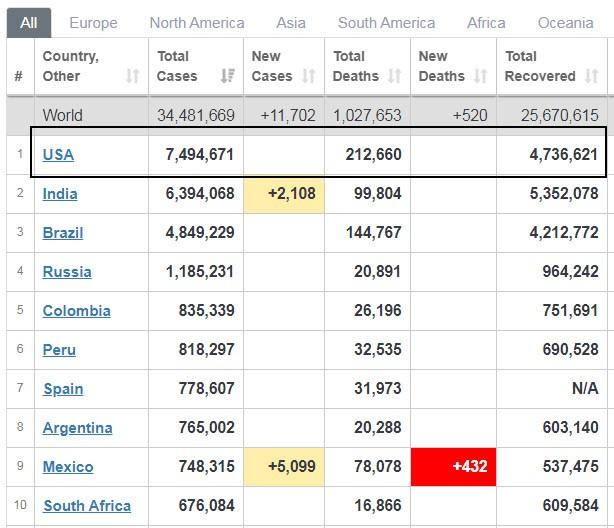614x528 pixels.
Task: Sort by Country column sort arrows
Action: pyautogui.click(x=132, y=76)
